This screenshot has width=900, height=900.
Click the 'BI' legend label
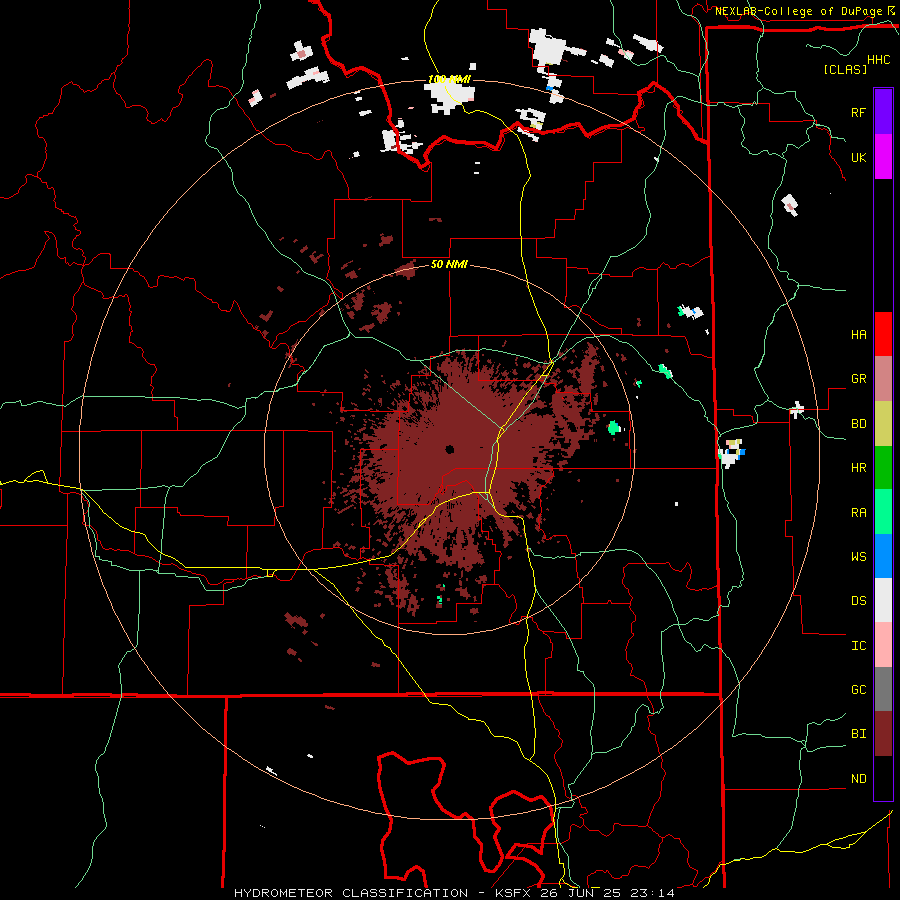click(858, 734)
